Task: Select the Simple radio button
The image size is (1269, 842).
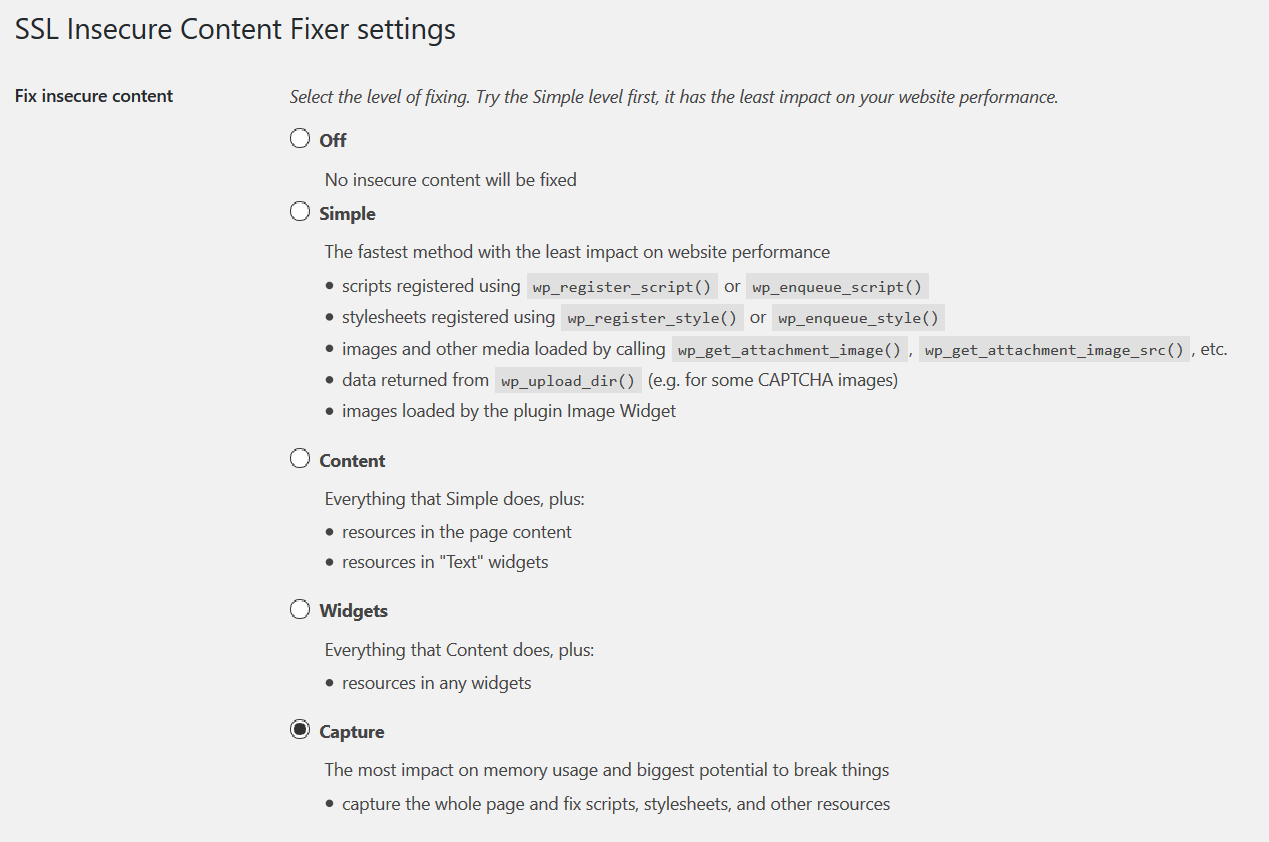Action: [300, 212]
